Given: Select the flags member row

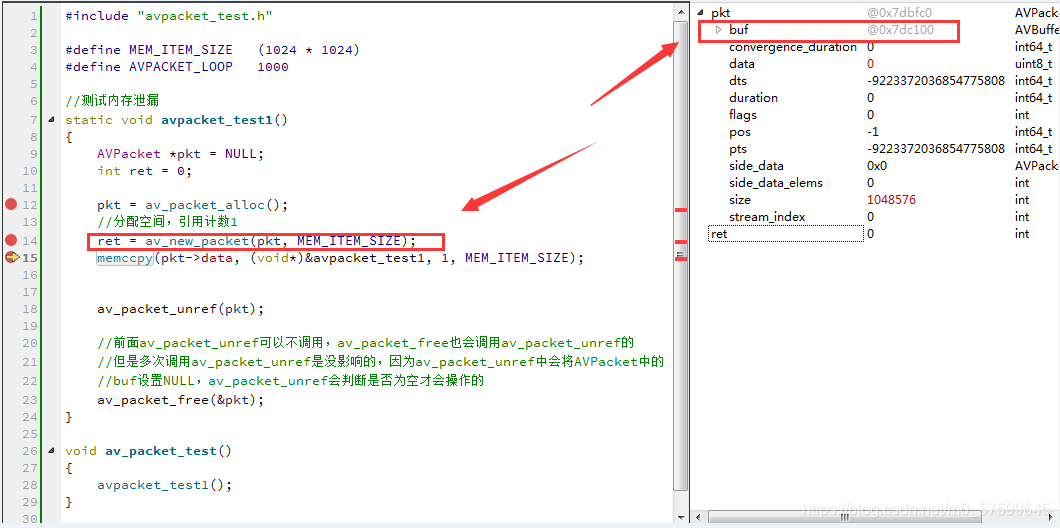Looking at the screenshot, I should [x=877, y=115].
